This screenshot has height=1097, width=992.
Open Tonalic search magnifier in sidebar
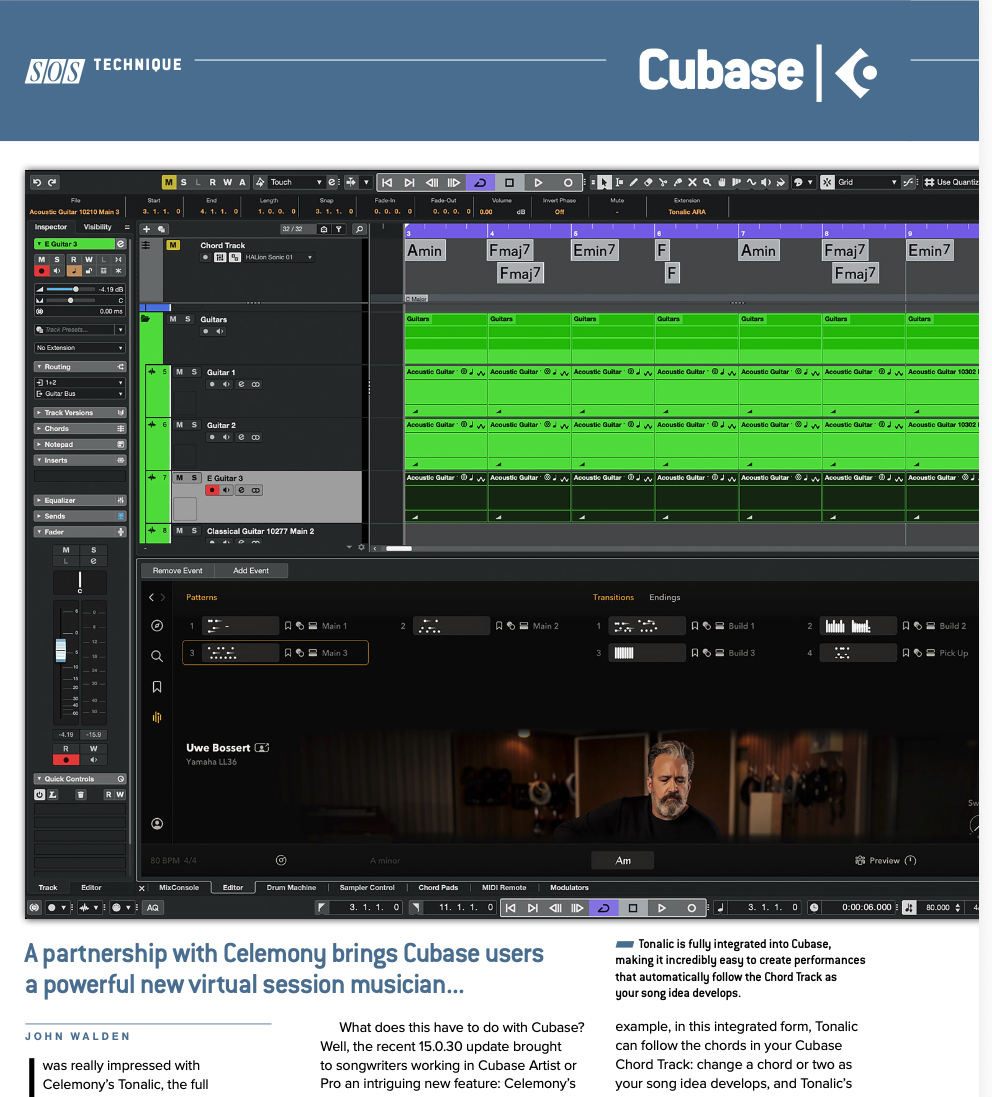tap(157, 656)
